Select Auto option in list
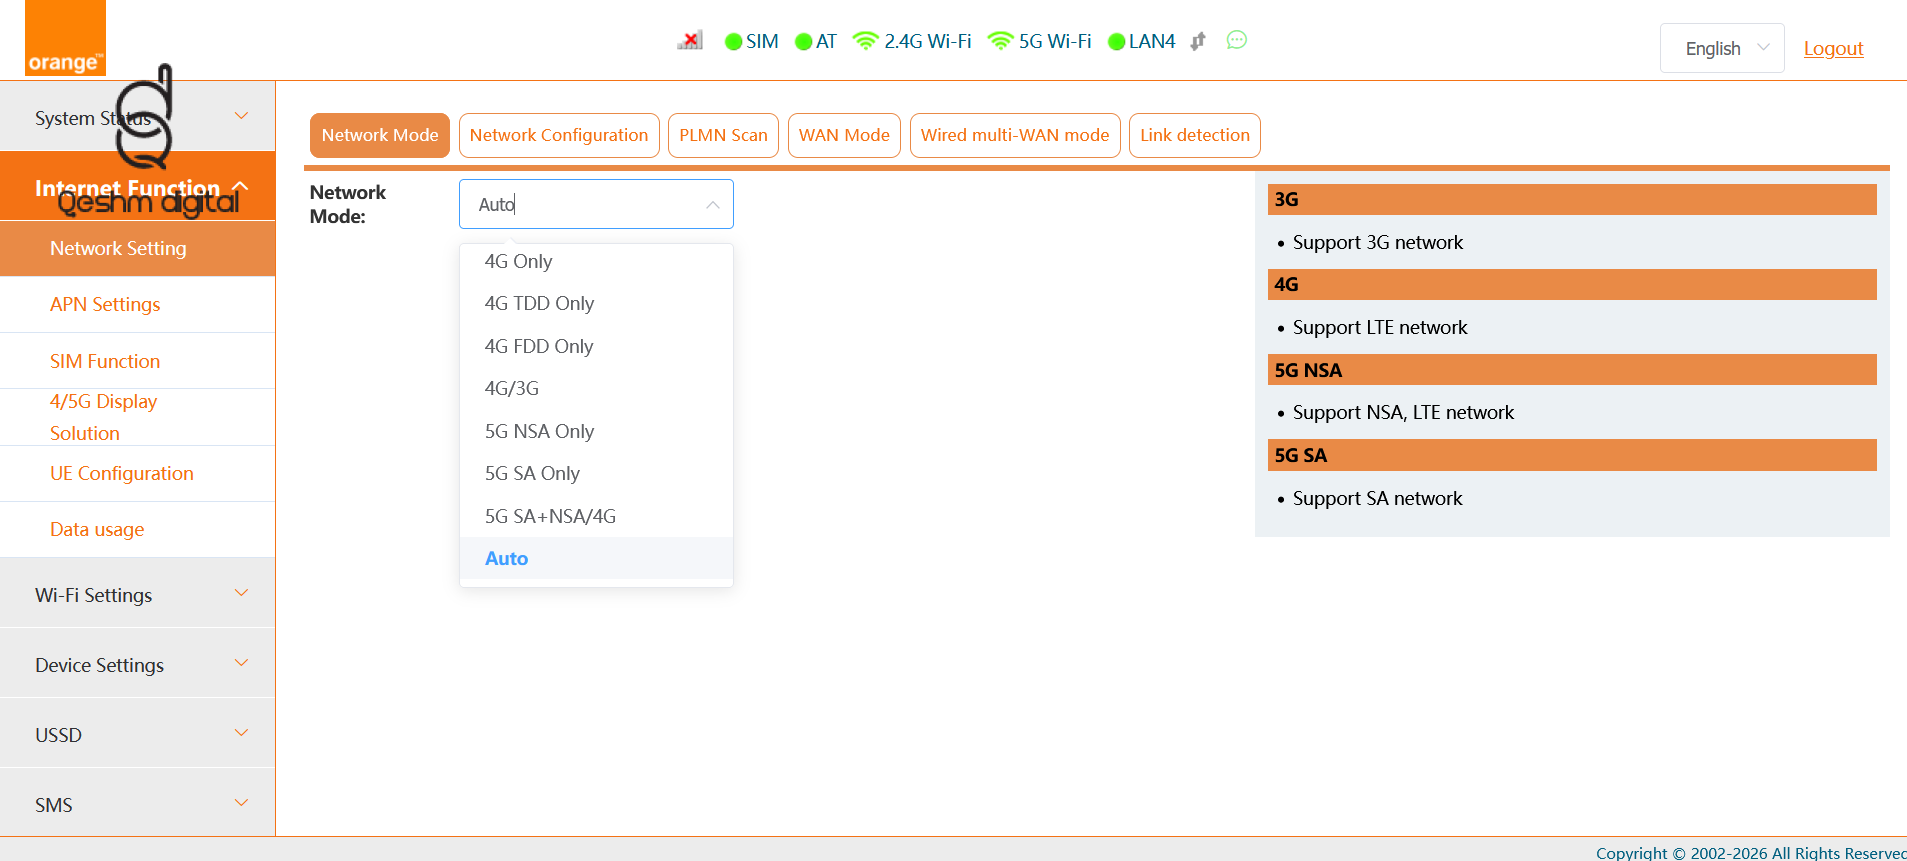Screen dimensions: 1907x861 pyautogui.click(x=596, y=558)
